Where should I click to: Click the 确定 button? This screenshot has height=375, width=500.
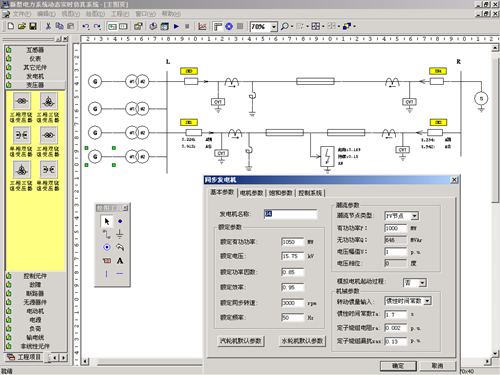click(398, 366)
